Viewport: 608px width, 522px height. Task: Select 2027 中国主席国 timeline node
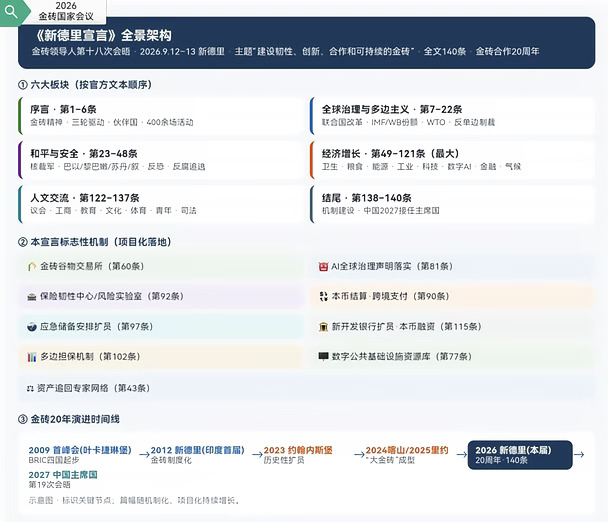(63, 475)
